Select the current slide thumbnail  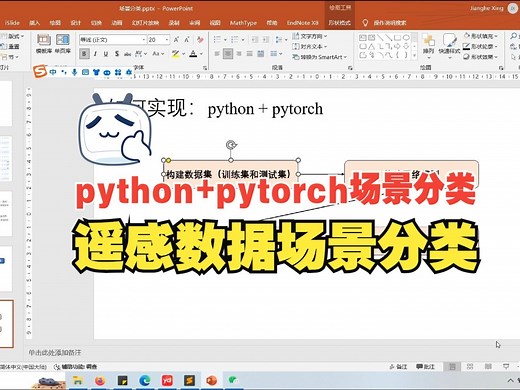click(x=6, y=324)
